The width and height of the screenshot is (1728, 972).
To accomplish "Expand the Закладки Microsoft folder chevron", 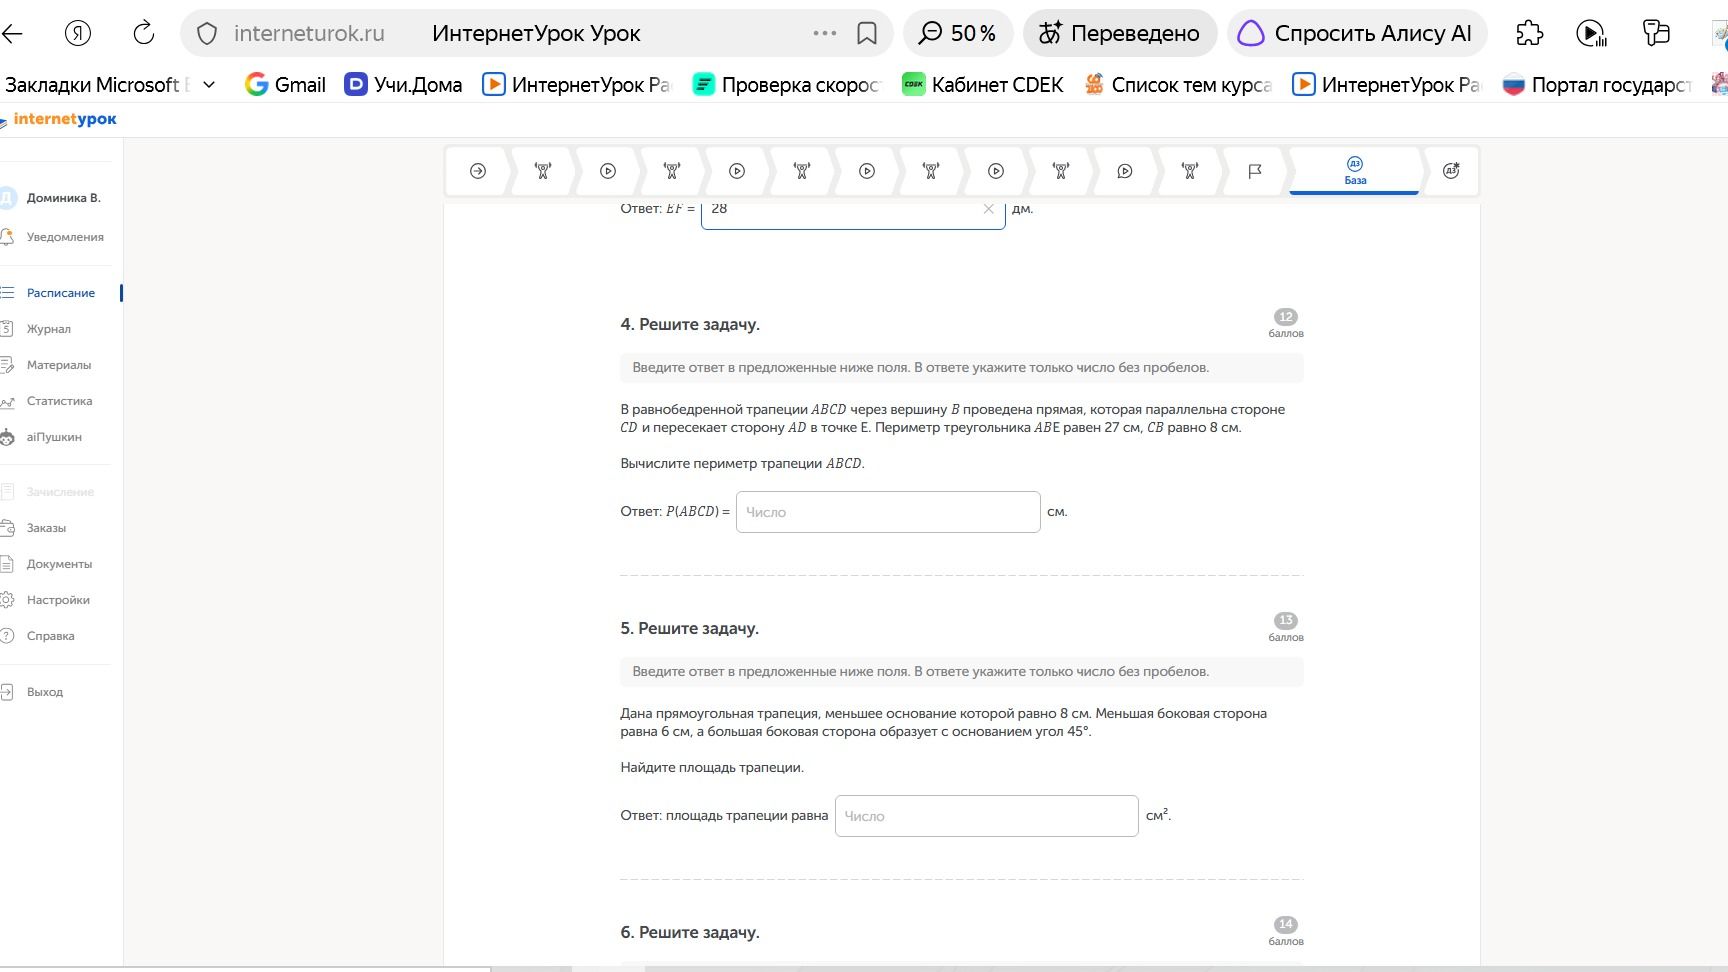I will [x=209, y=85].
